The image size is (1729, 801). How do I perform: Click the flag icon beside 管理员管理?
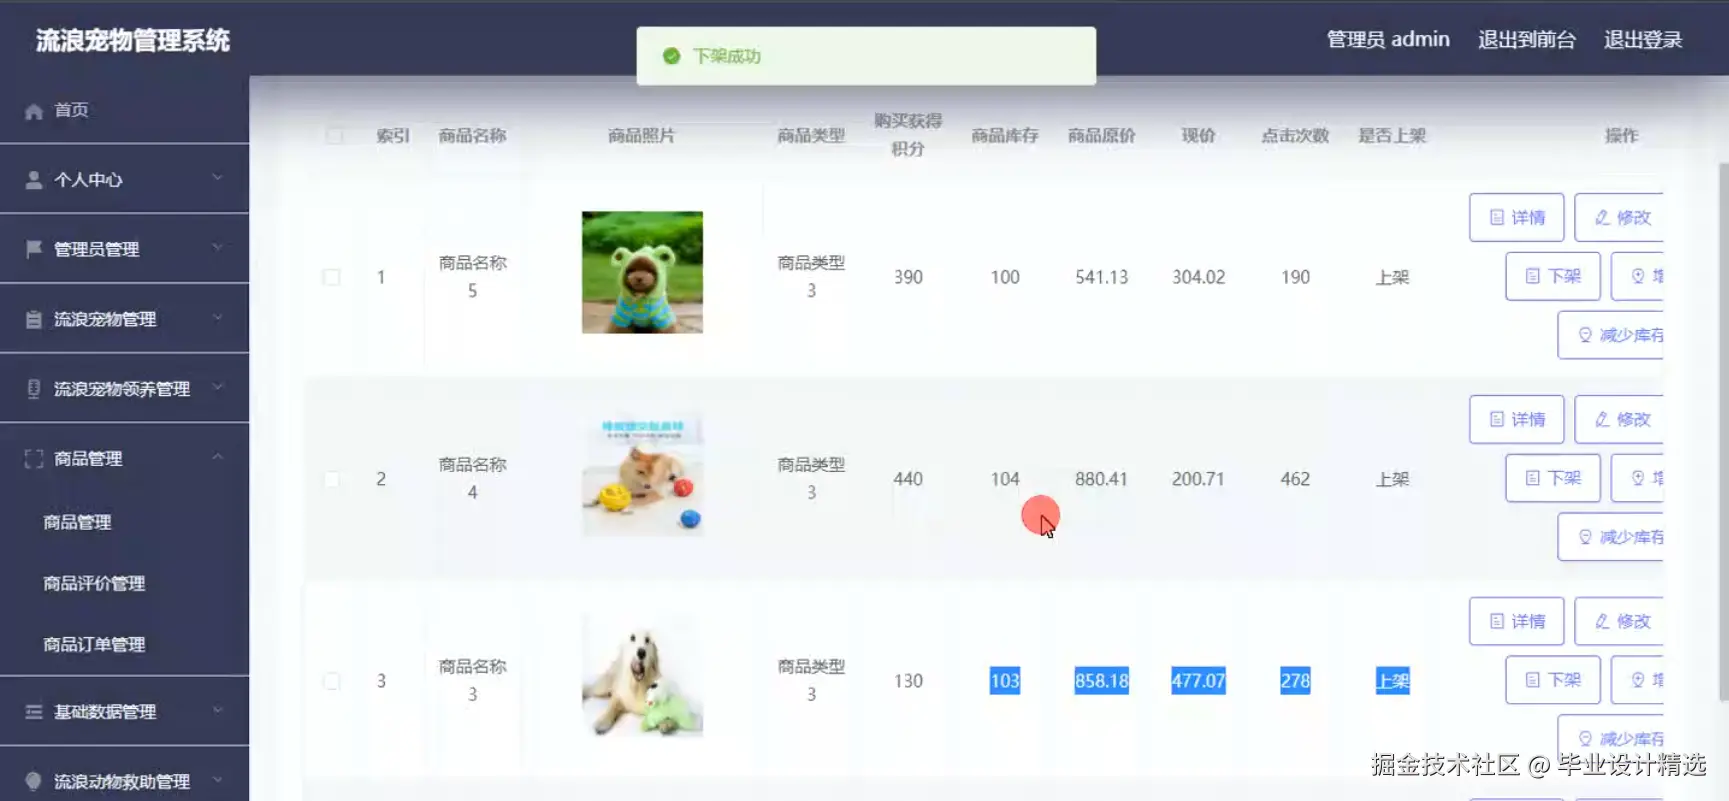coord(34,249)
